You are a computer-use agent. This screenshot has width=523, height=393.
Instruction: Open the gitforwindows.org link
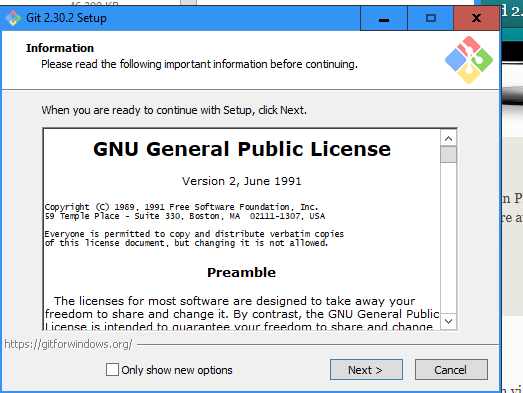click(x=68, y=344)
